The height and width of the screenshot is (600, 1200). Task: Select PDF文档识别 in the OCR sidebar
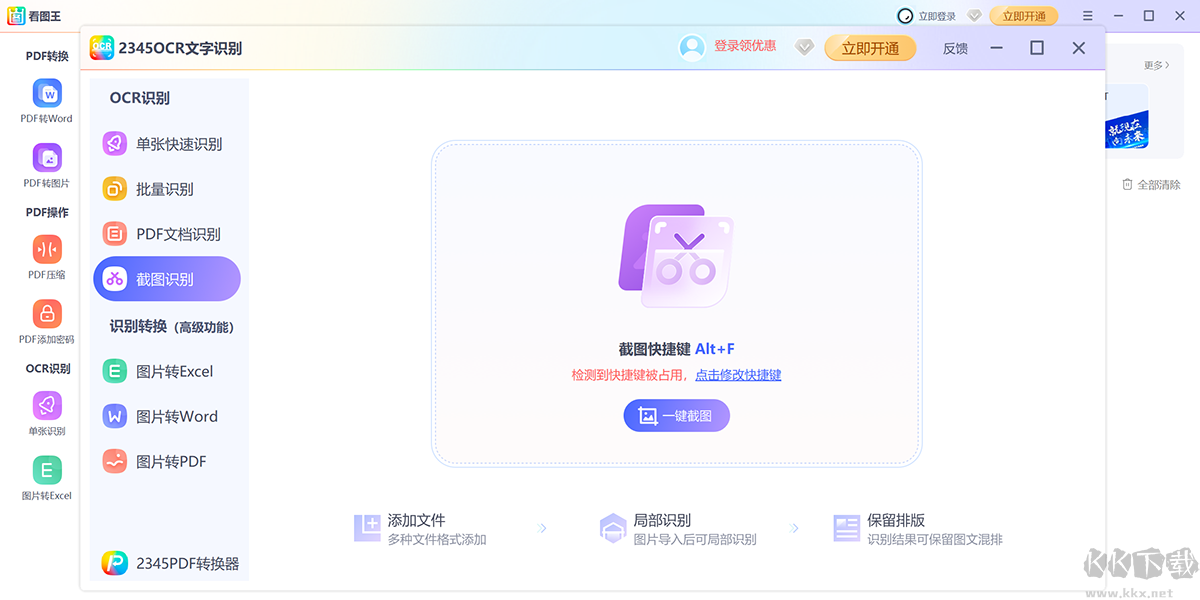click(167, 234)
